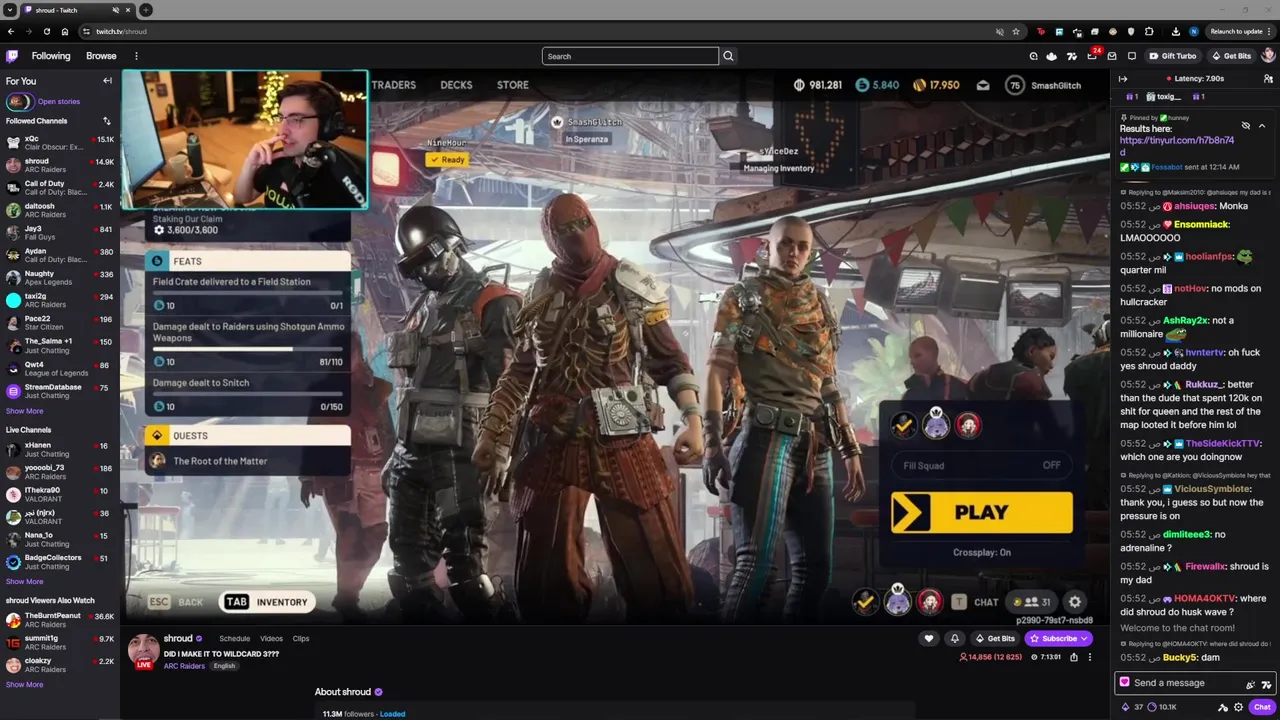Open channel points balance 10.1K

tap(1162, 707)
